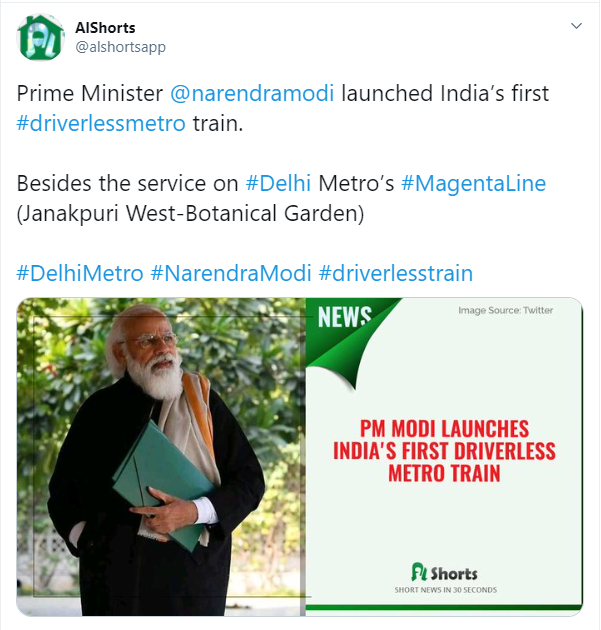Visit the @alshortsapp handle
Image resolution: width=601 pixels, height=630 pixels.
[x=121, y=47]
